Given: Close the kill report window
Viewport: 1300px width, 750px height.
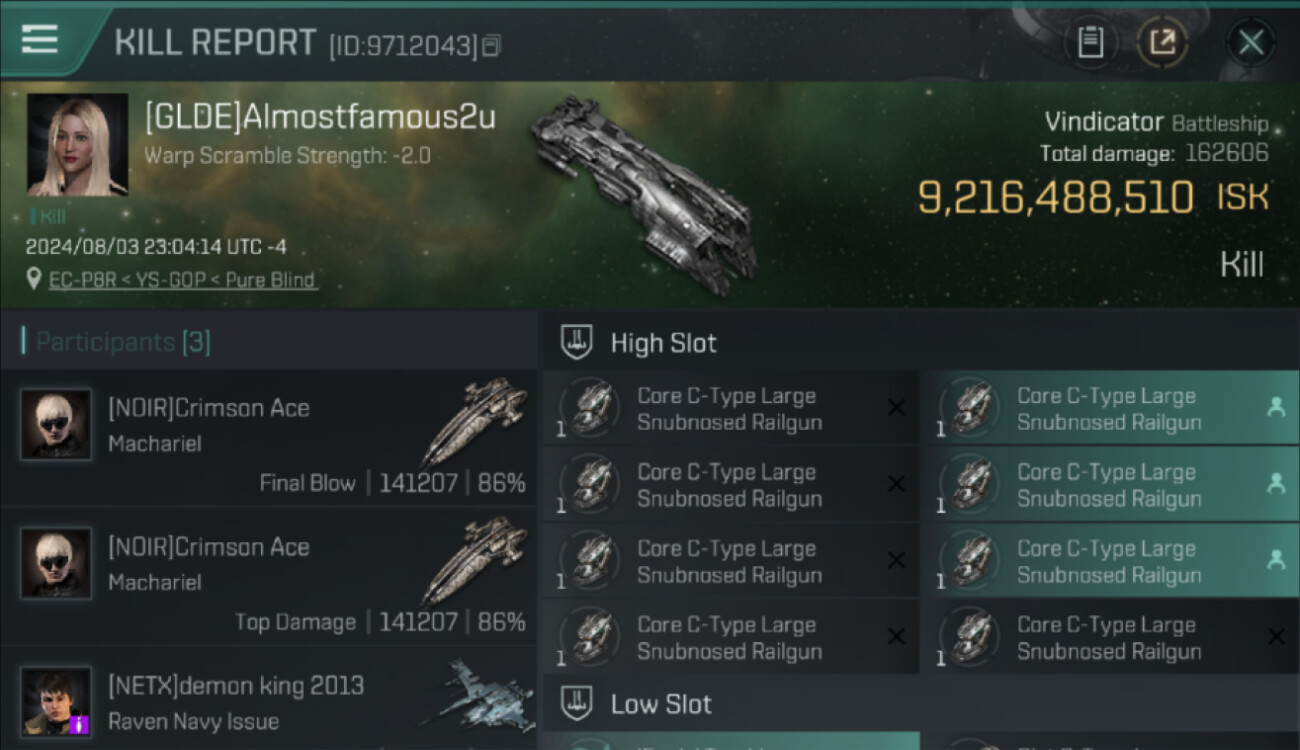Looking at the screenshot, I should 1251,42.
